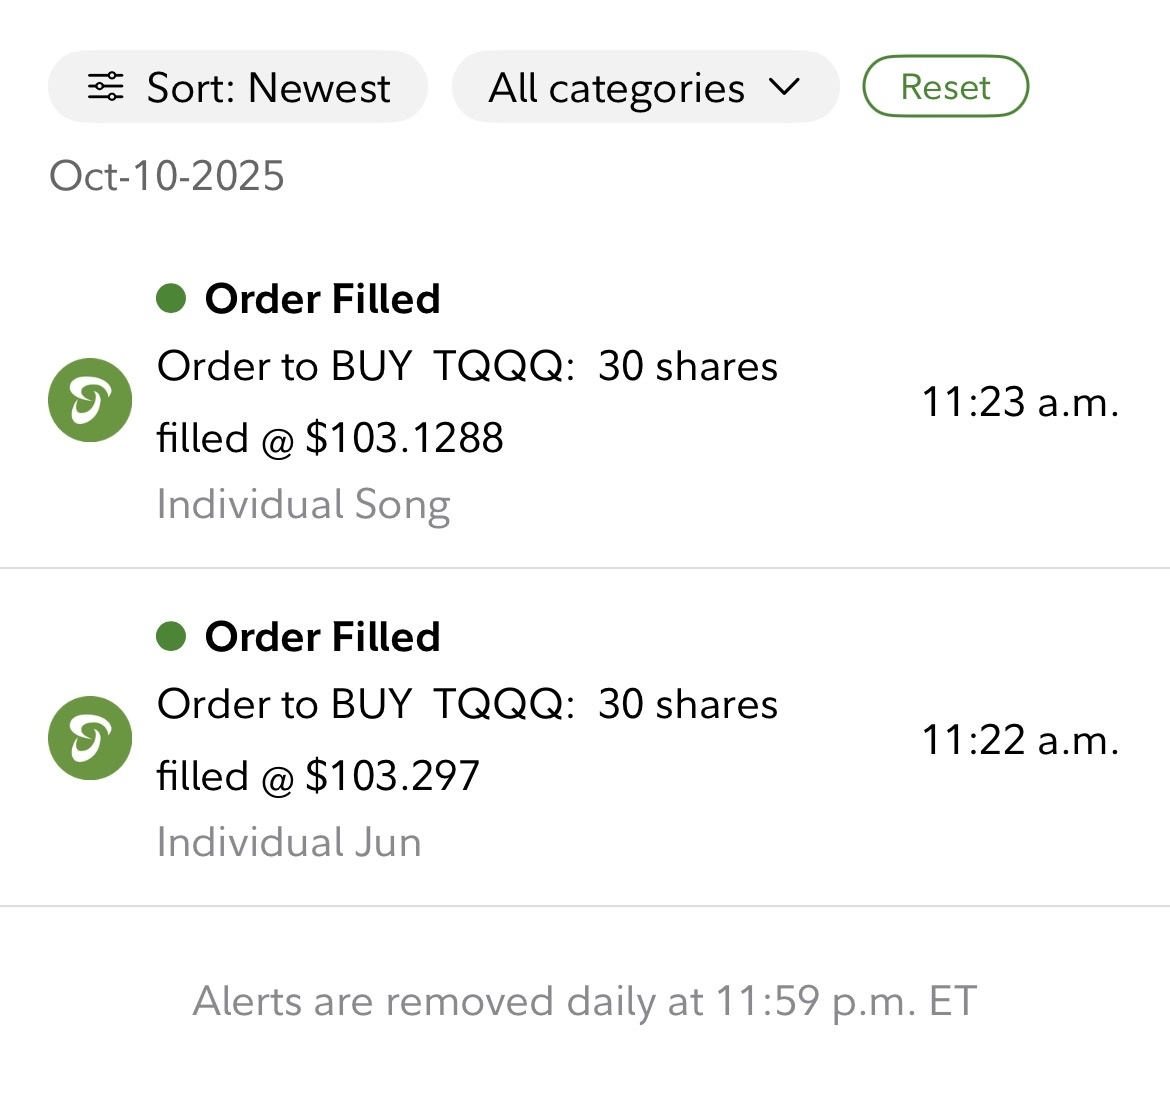Select the fill price $103.1288 line

click(x=330, y=438)
